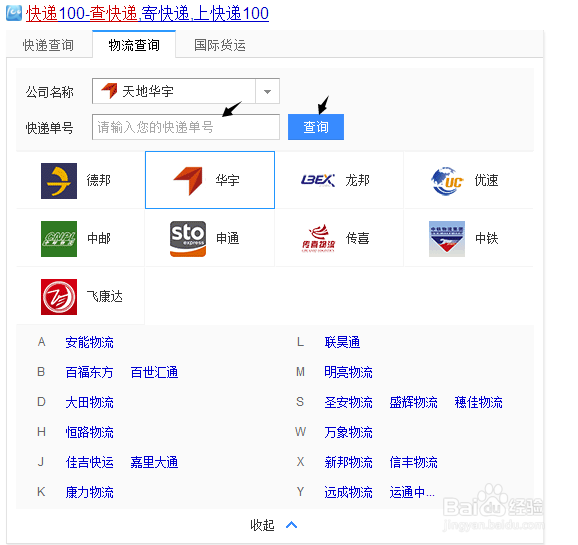Pick the 申通 sto express logo

[188, 239]
